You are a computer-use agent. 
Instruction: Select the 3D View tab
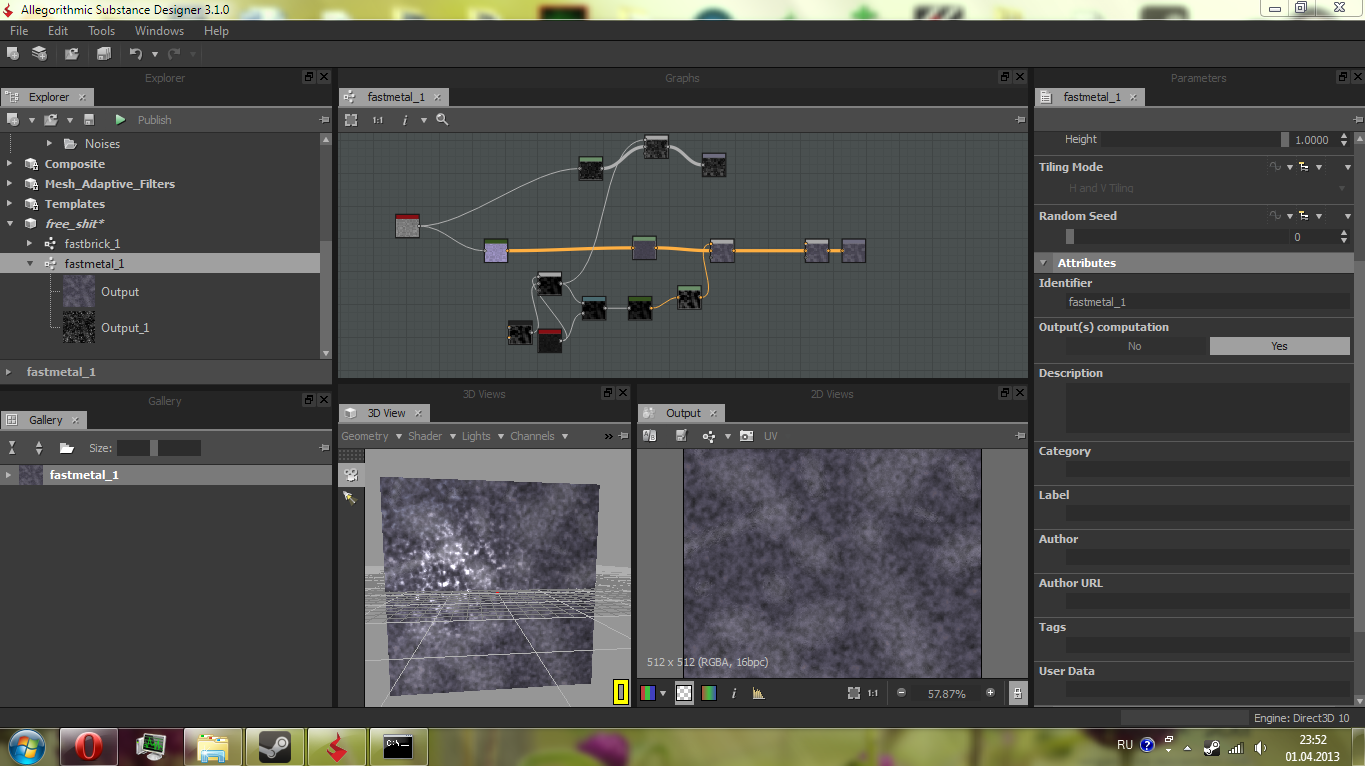click(386, 413)
